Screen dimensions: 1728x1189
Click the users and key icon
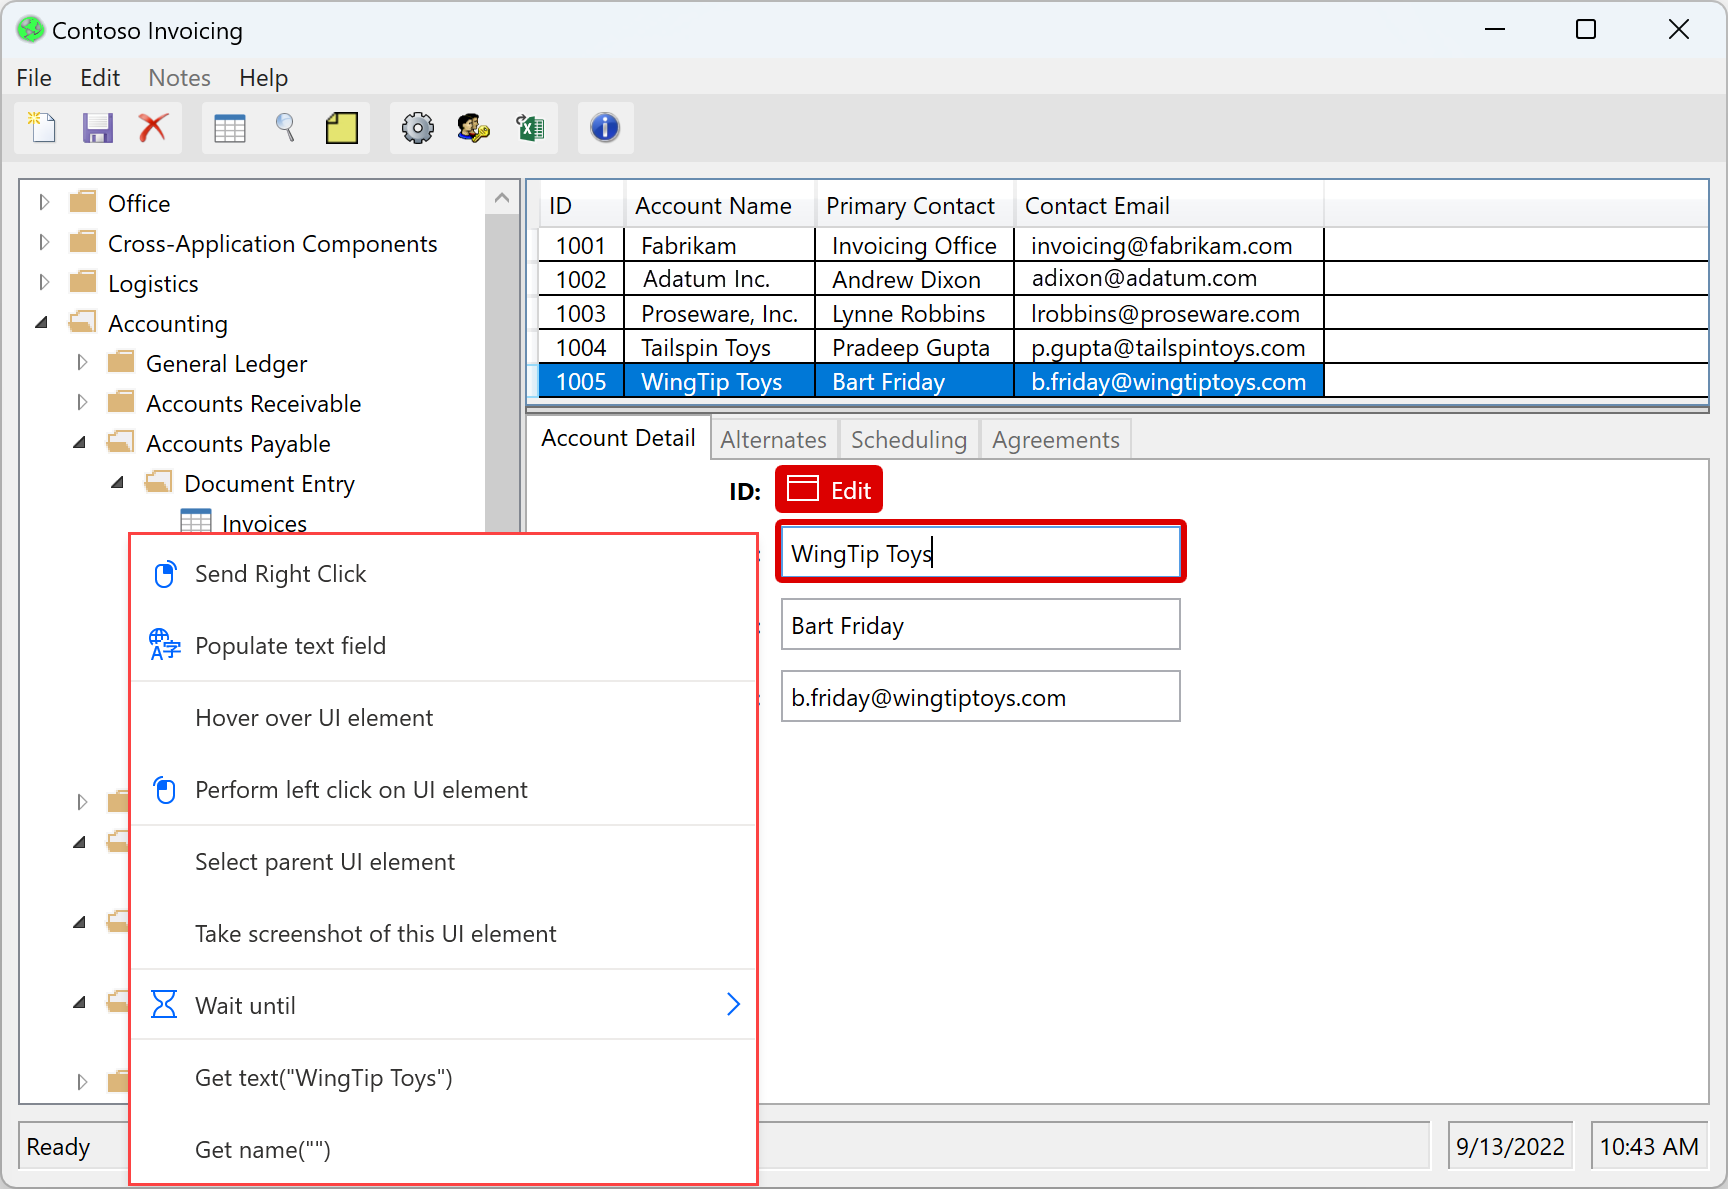coord(474,128)
